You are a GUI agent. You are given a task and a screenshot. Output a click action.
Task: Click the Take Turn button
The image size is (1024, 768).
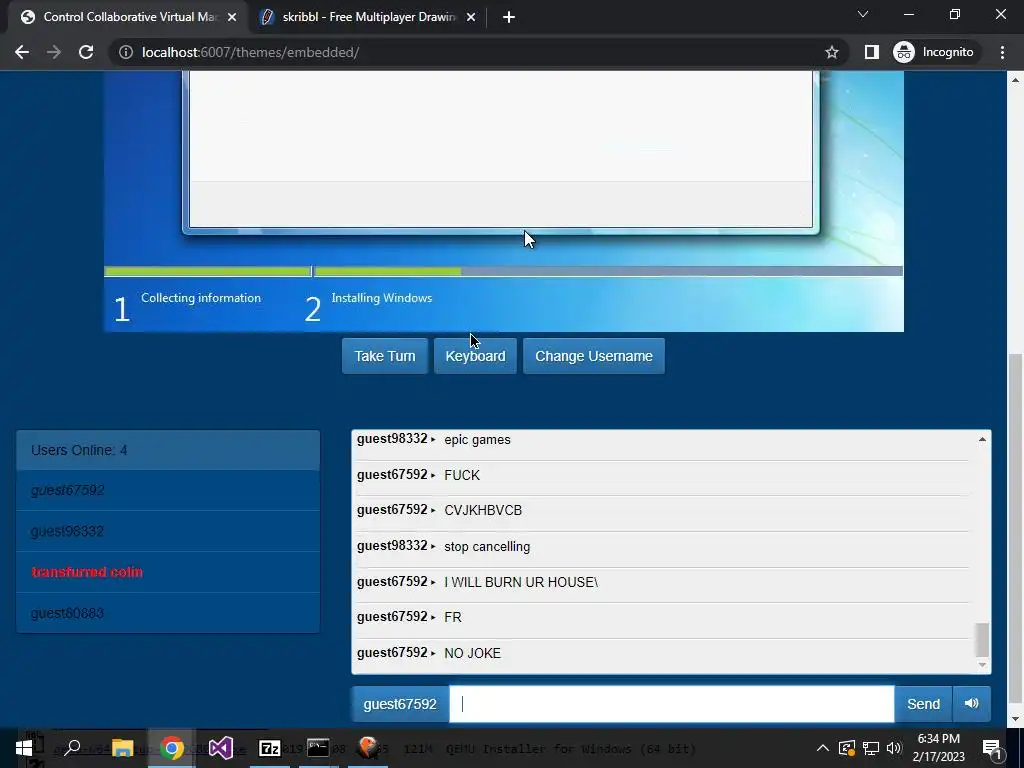[x=385, y=356]
